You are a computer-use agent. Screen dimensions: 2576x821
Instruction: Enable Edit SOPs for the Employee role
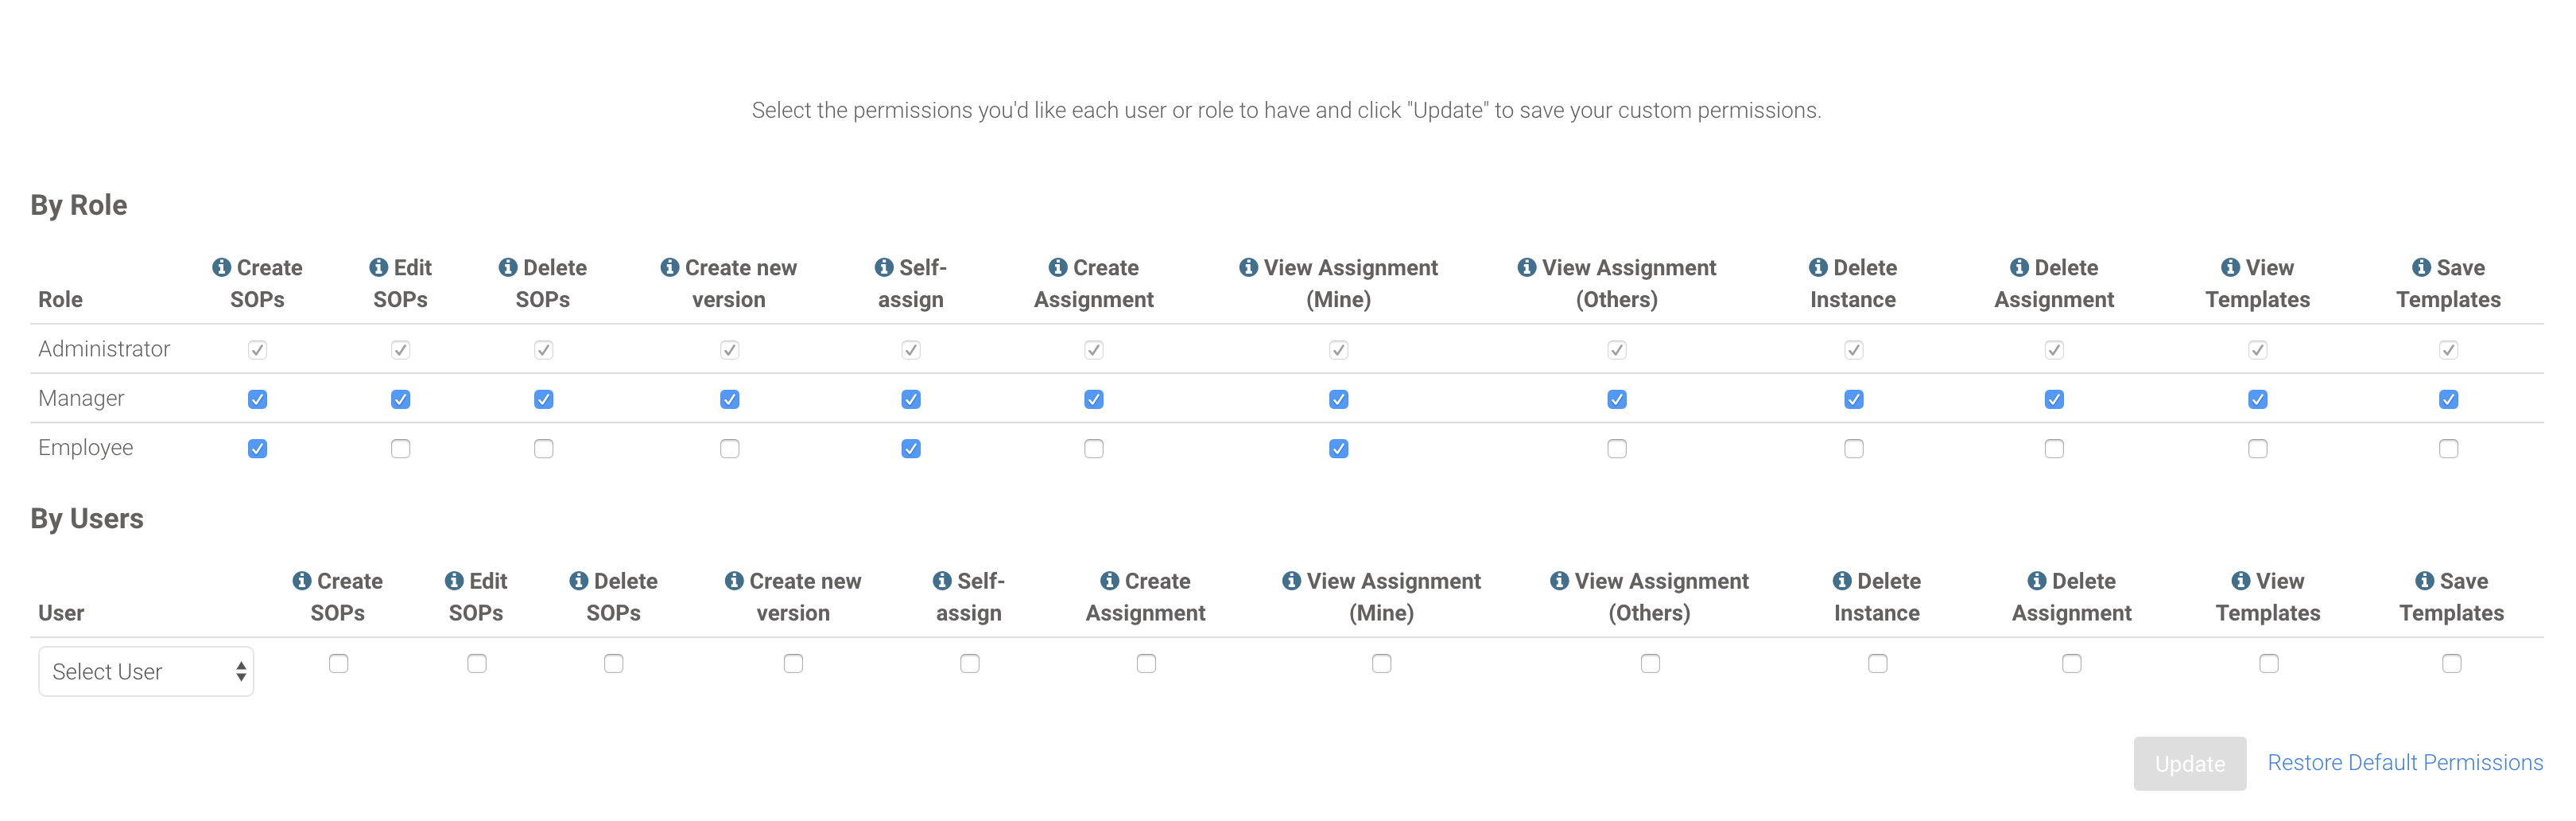(400, 448)
